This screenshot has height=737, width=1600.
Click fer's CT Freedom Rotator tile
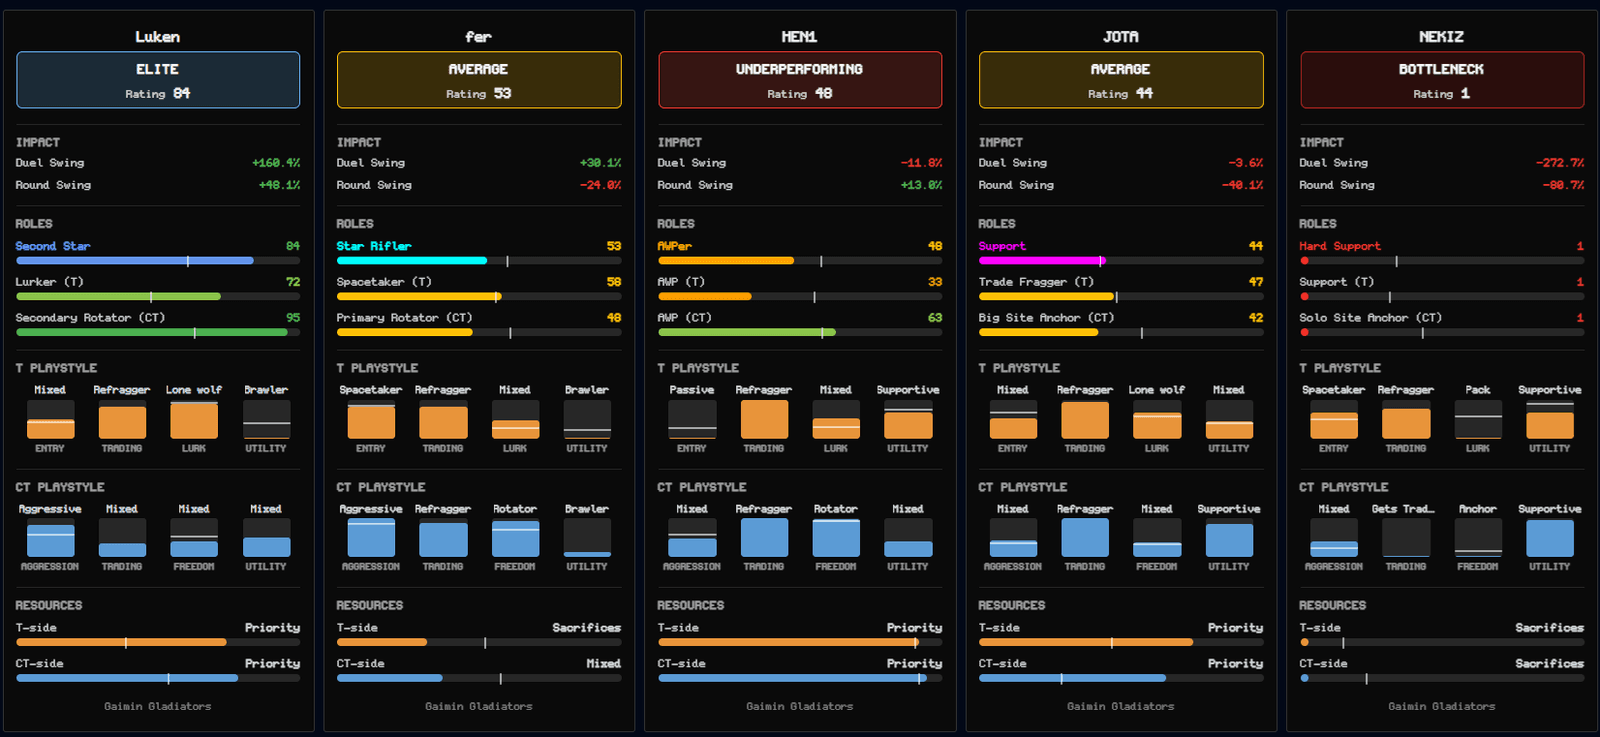[x=515, y=538]
